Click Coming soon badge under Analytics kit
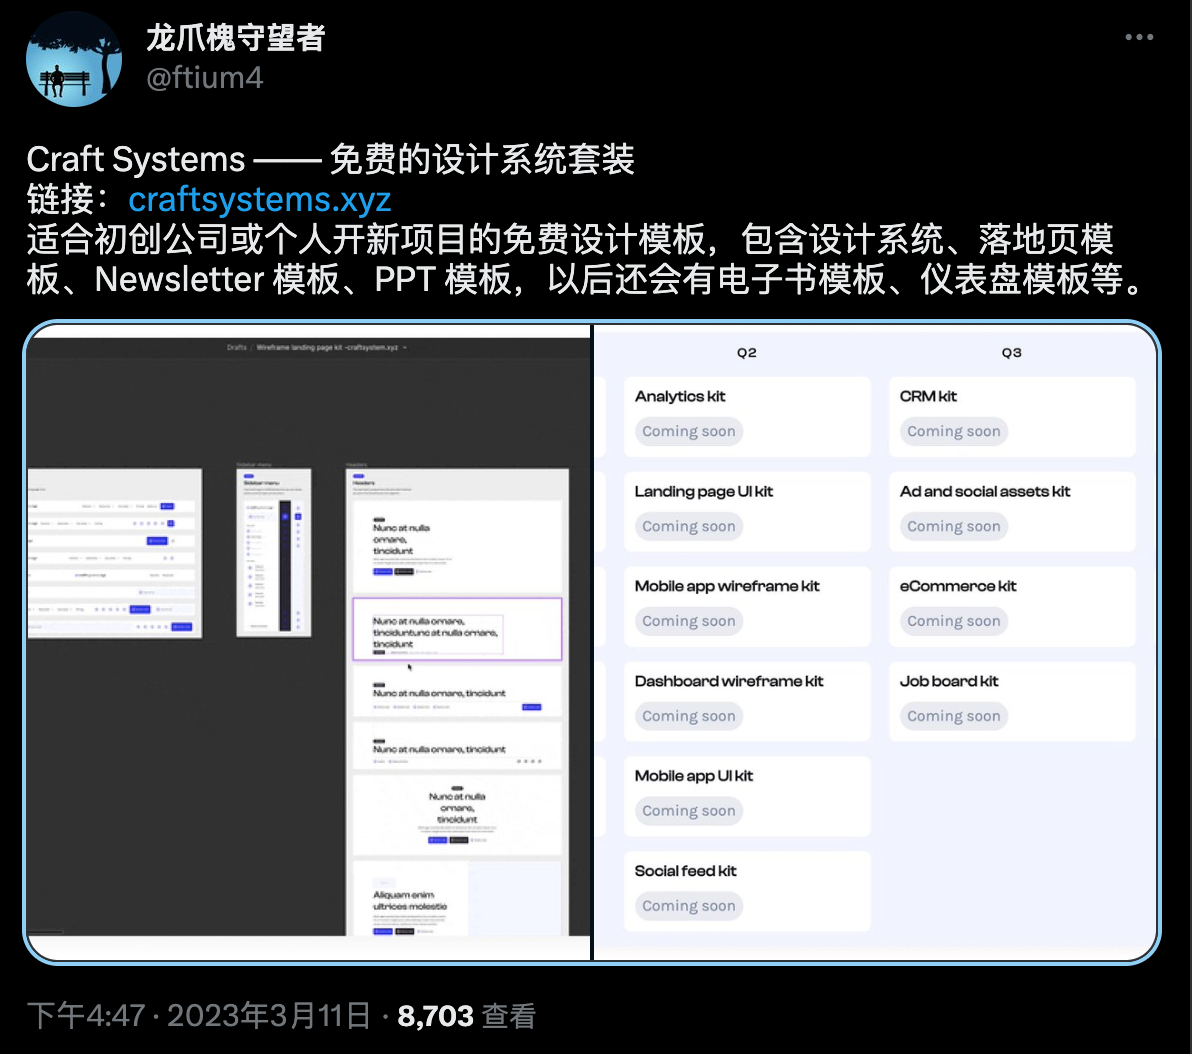Screen dimensions: 1192x1054 point(689,431)
